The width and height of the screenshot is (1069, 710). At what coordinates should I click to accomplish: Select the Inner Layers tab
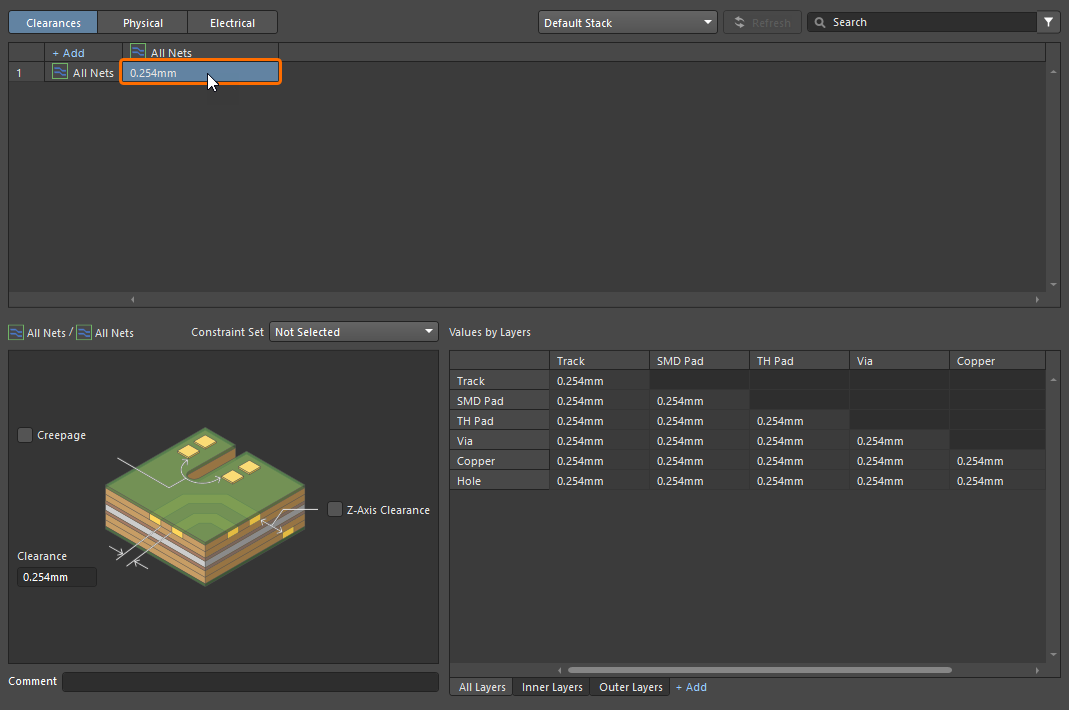[552, 687]
